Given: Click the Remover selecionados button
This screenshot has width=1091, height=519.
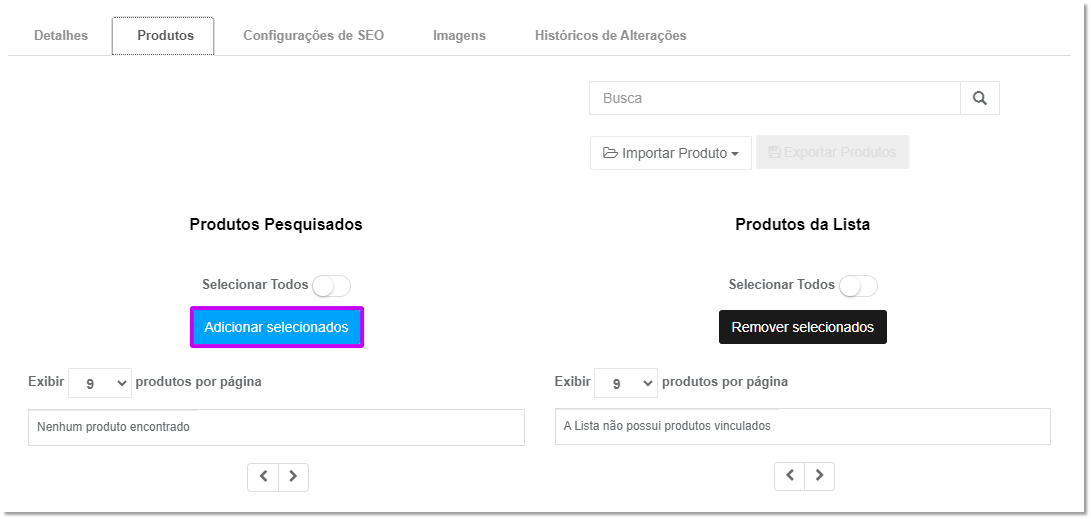Looking at the screenshot, I should tap(803, 327).
